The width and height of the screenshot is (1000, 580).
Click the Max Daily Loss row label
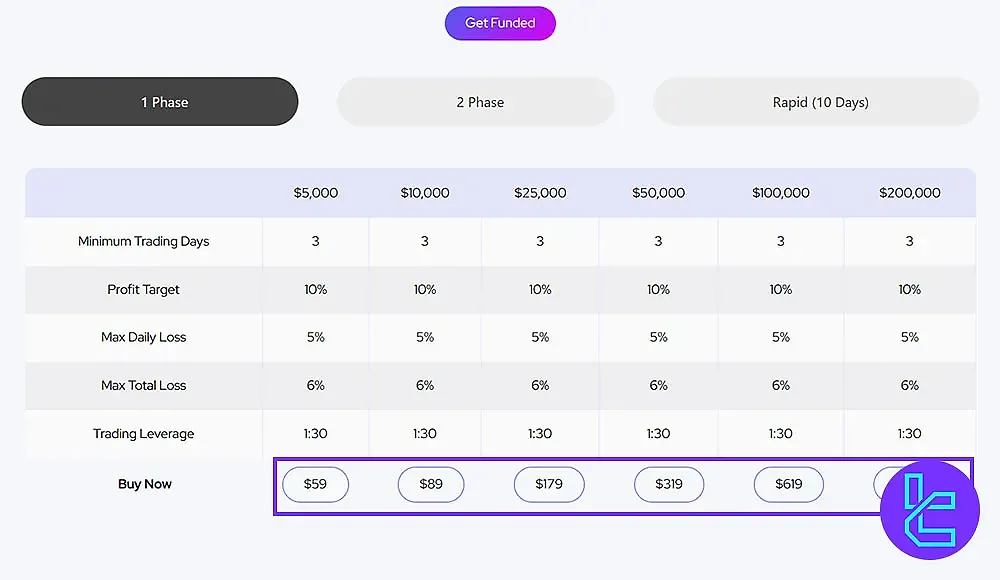pyautogui.click(x=143, y=337)
